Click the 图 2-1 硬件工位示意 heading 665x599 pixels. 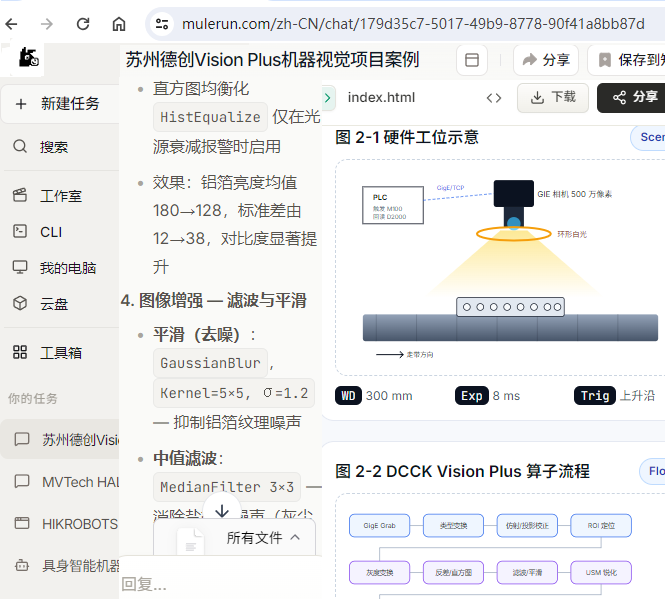point(407,137)
